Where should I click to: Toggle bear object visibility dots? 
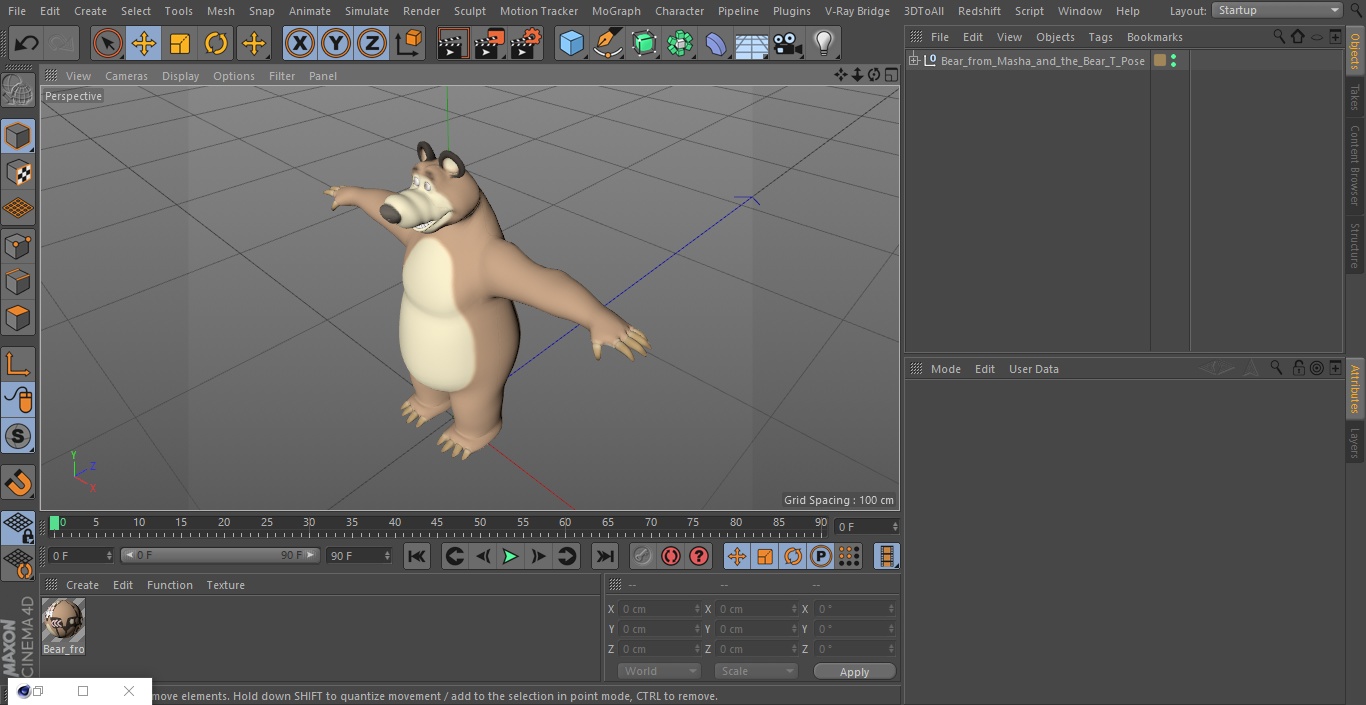coord(1173,61)
